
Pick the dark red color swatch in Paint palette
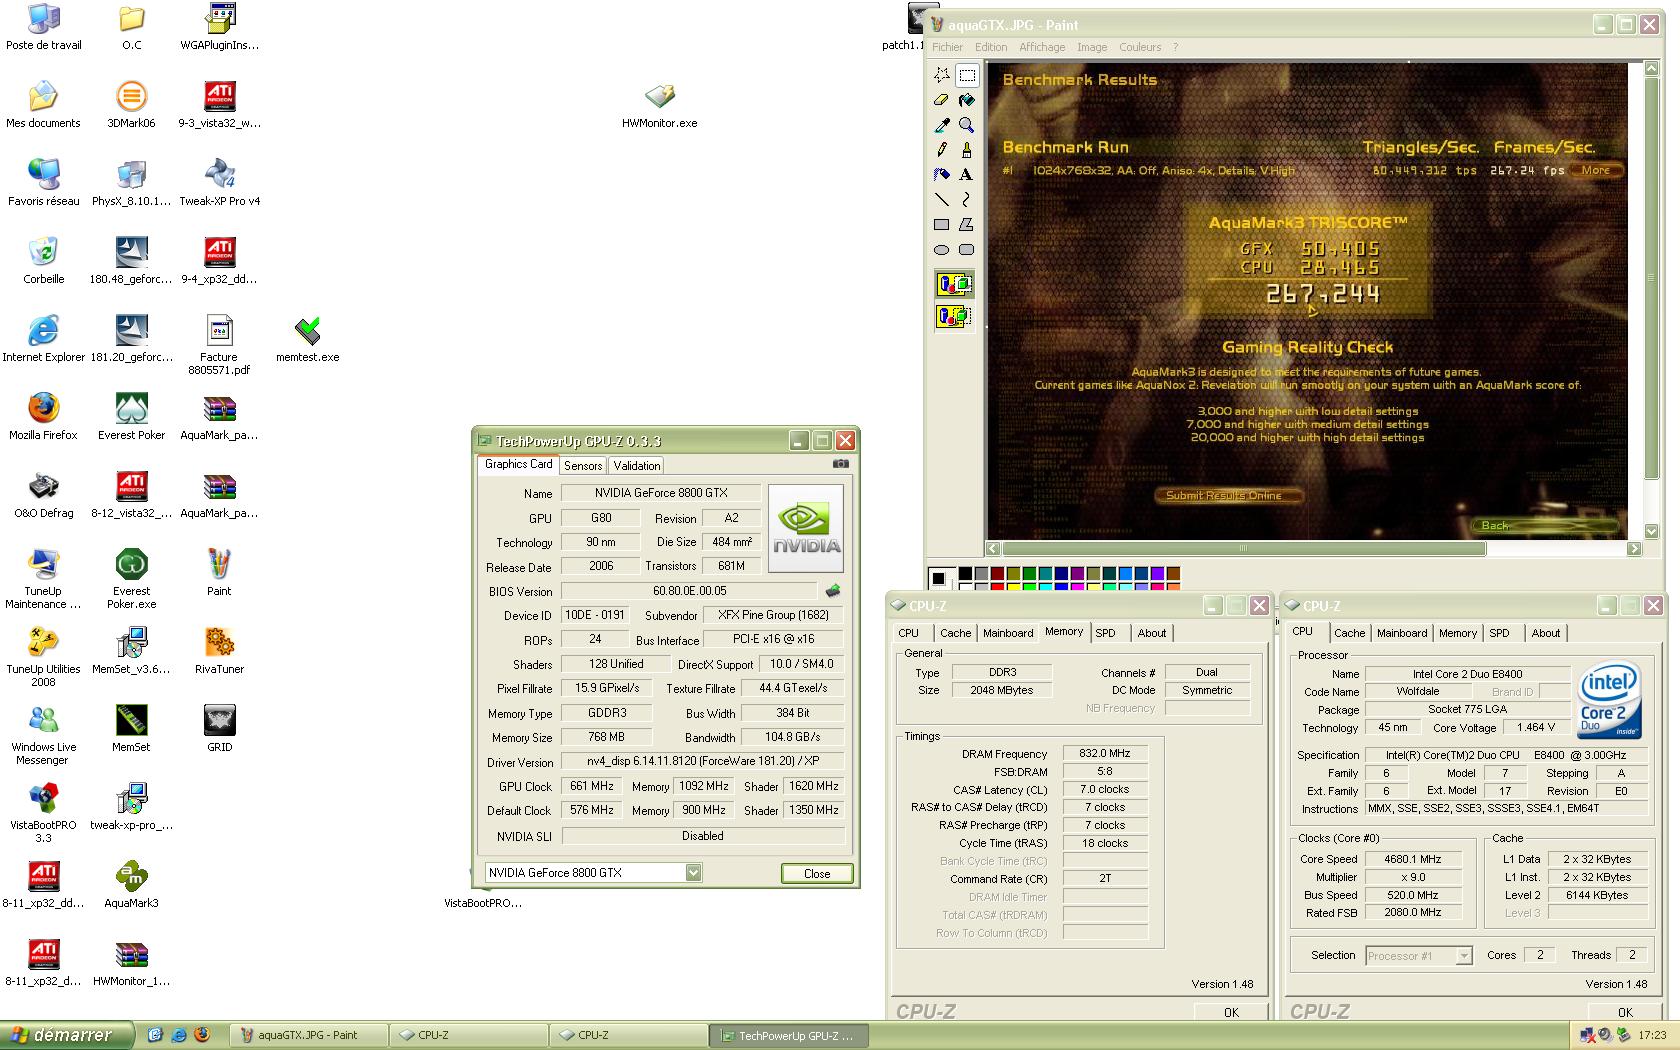(x=997, y=573)
